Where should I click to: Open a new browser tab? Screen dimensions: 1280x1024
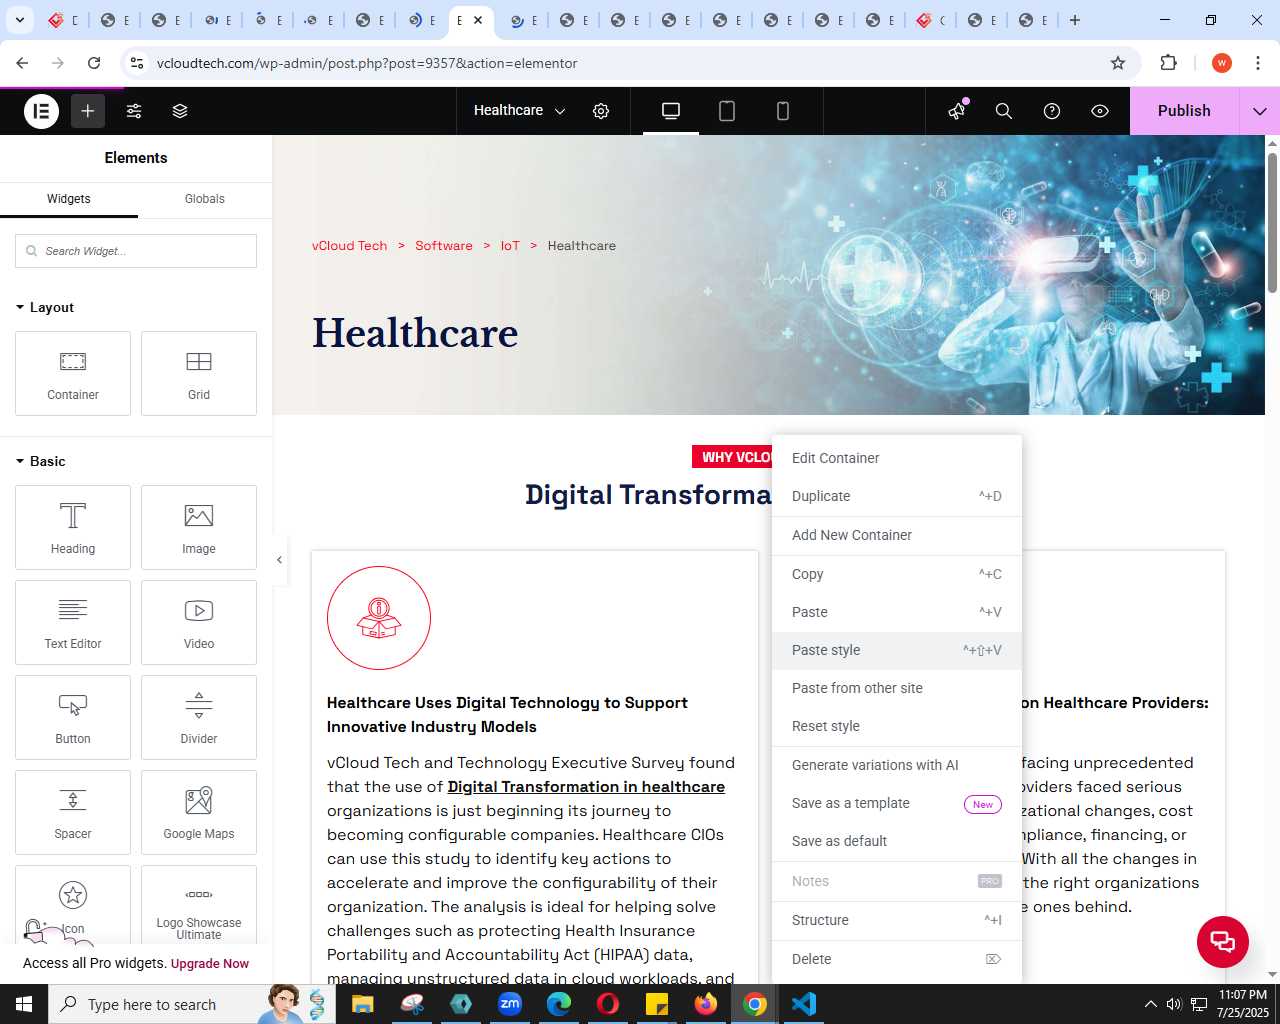(x=1075, y=20)
